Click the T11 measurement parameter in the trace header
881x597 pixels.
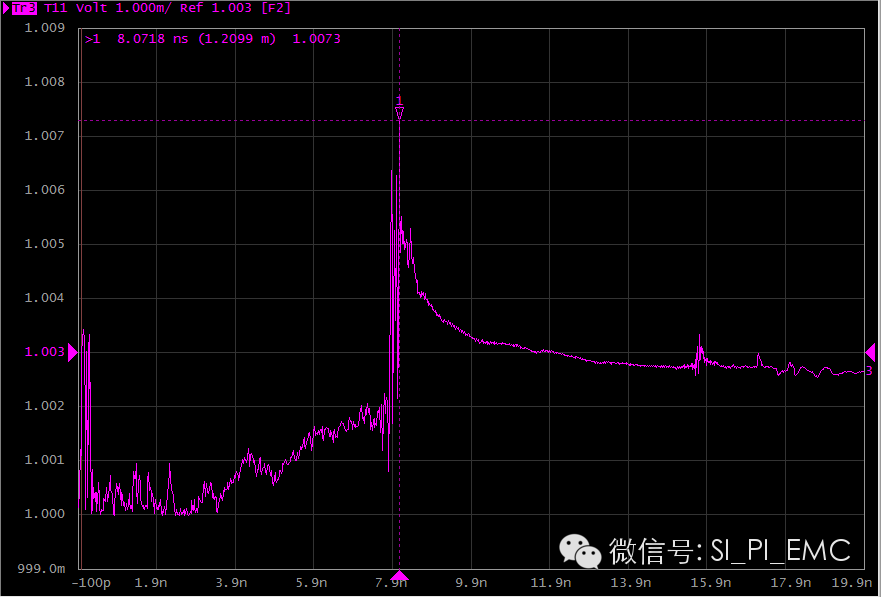pyautogui.click(x=58, y=8)
